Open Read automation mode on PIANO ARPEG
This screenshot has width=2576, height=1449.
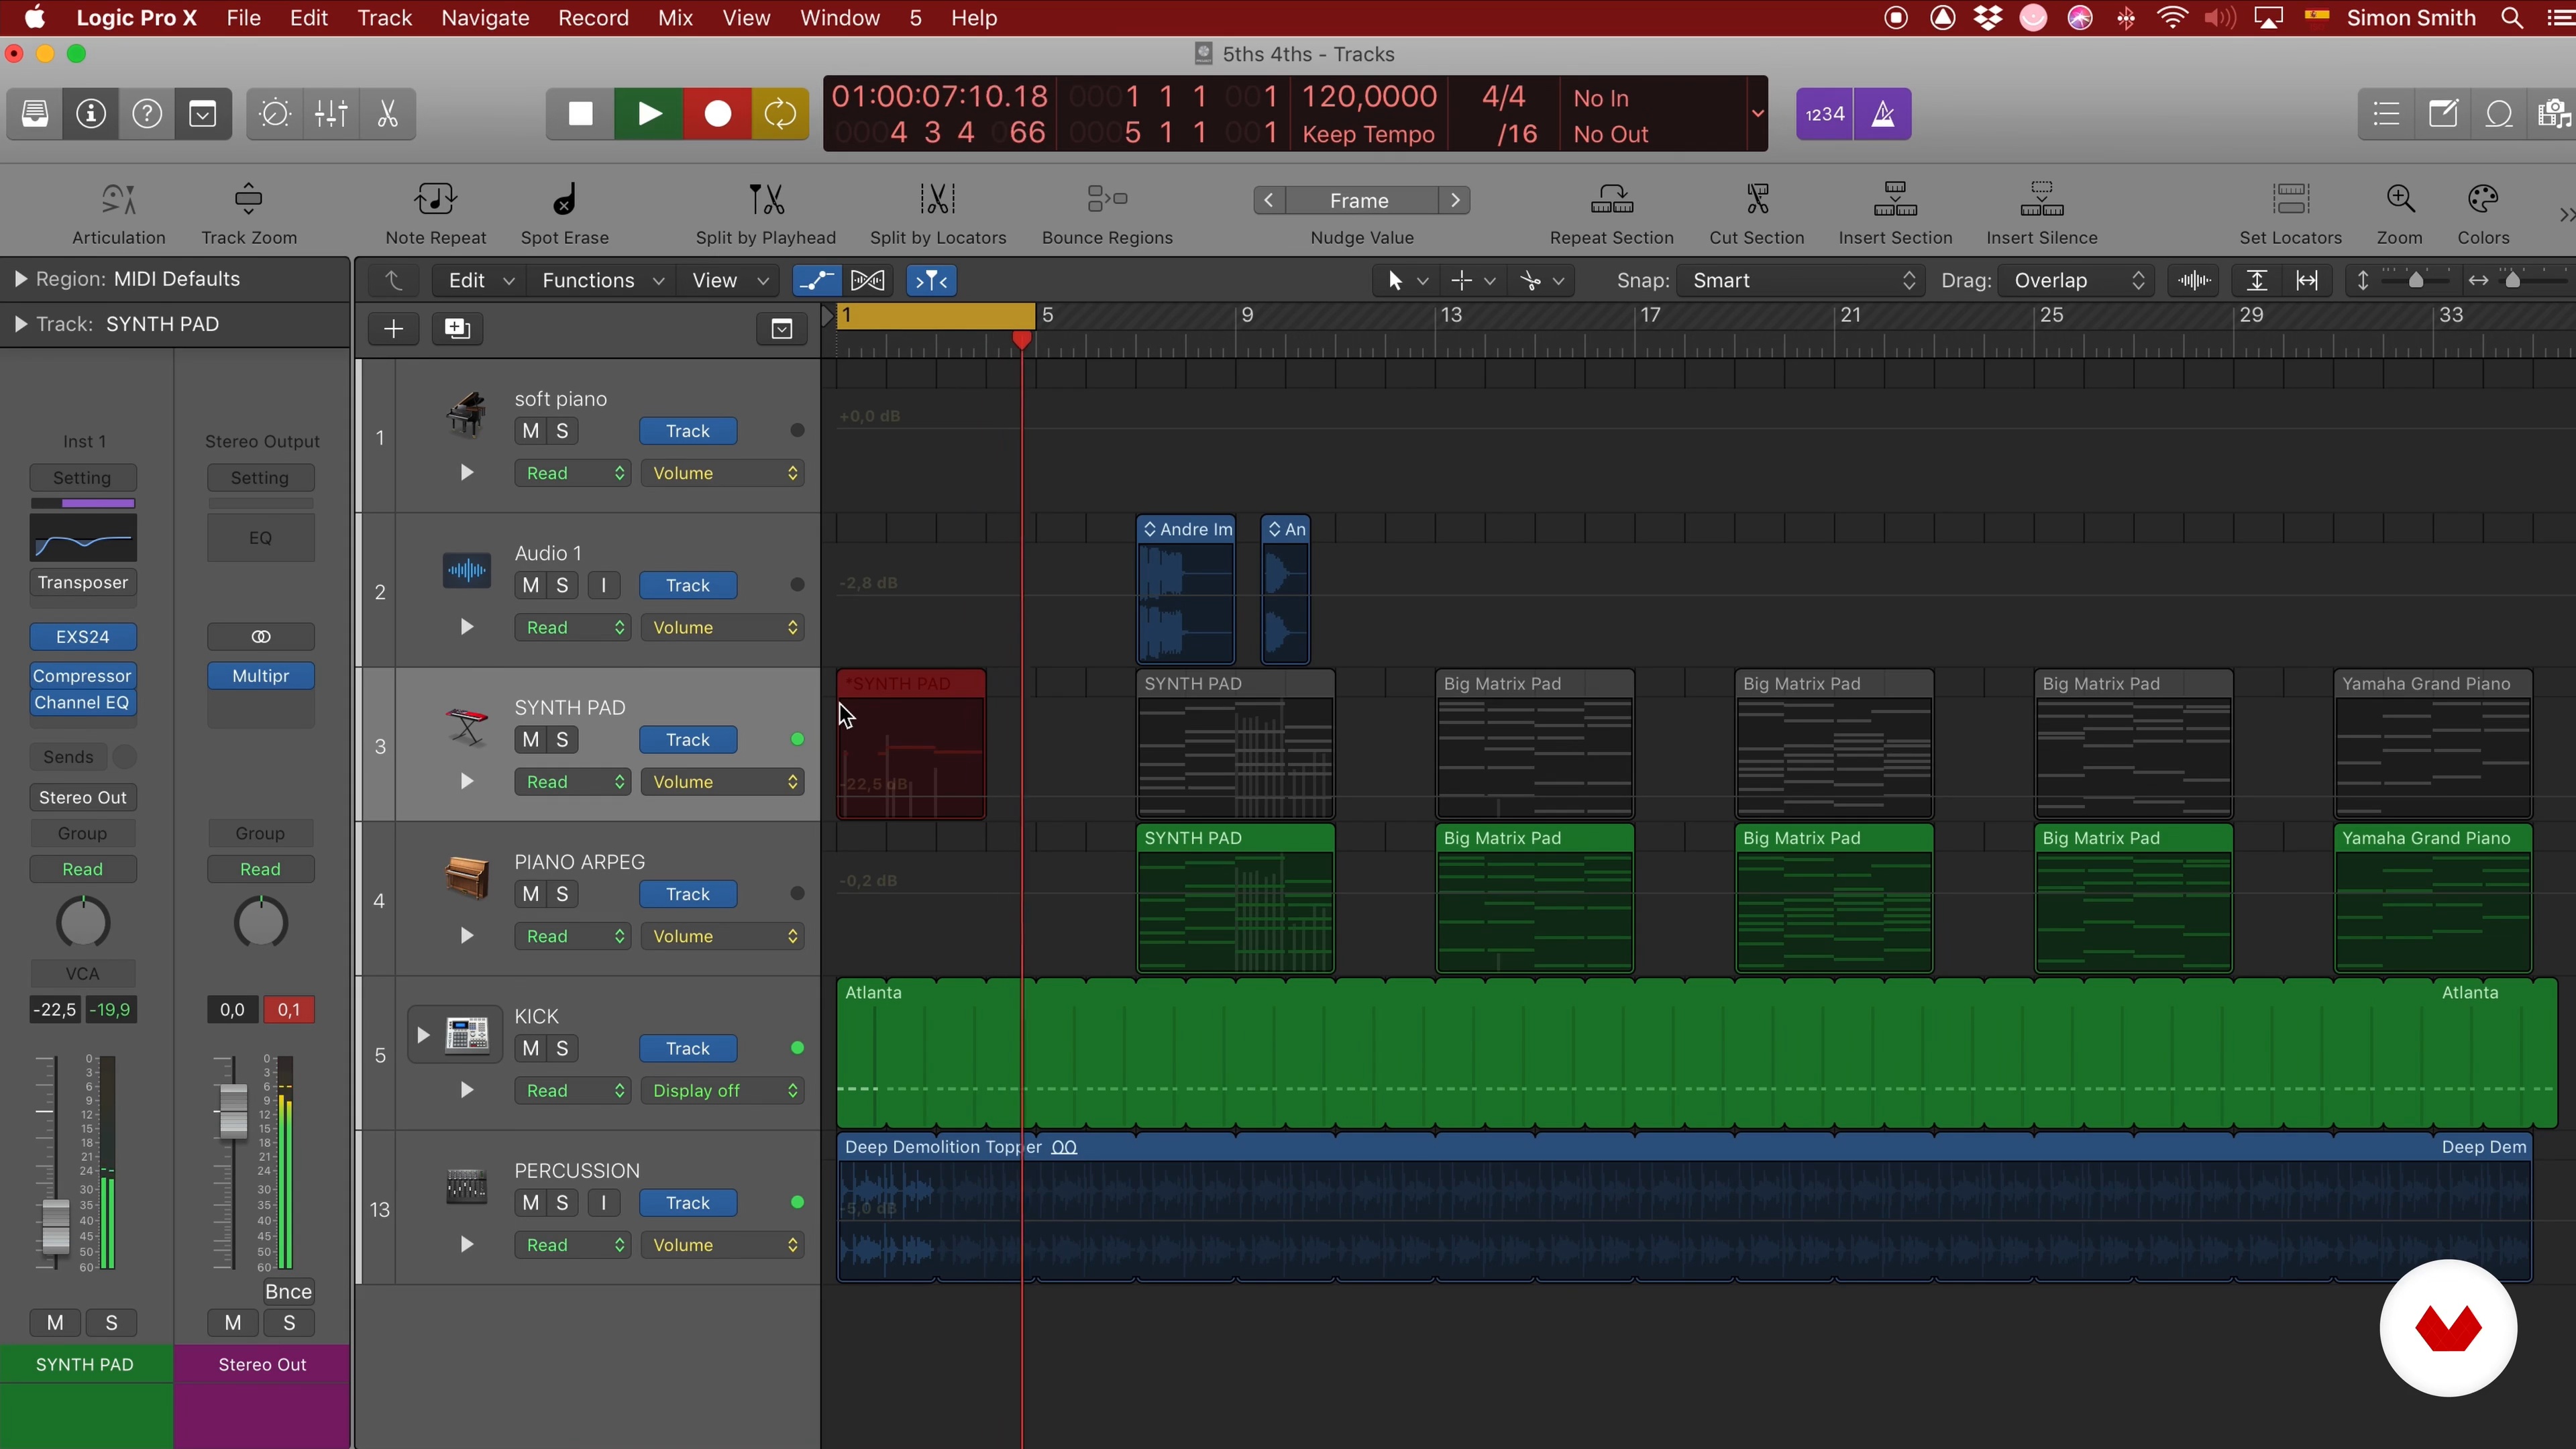[572, 937]
